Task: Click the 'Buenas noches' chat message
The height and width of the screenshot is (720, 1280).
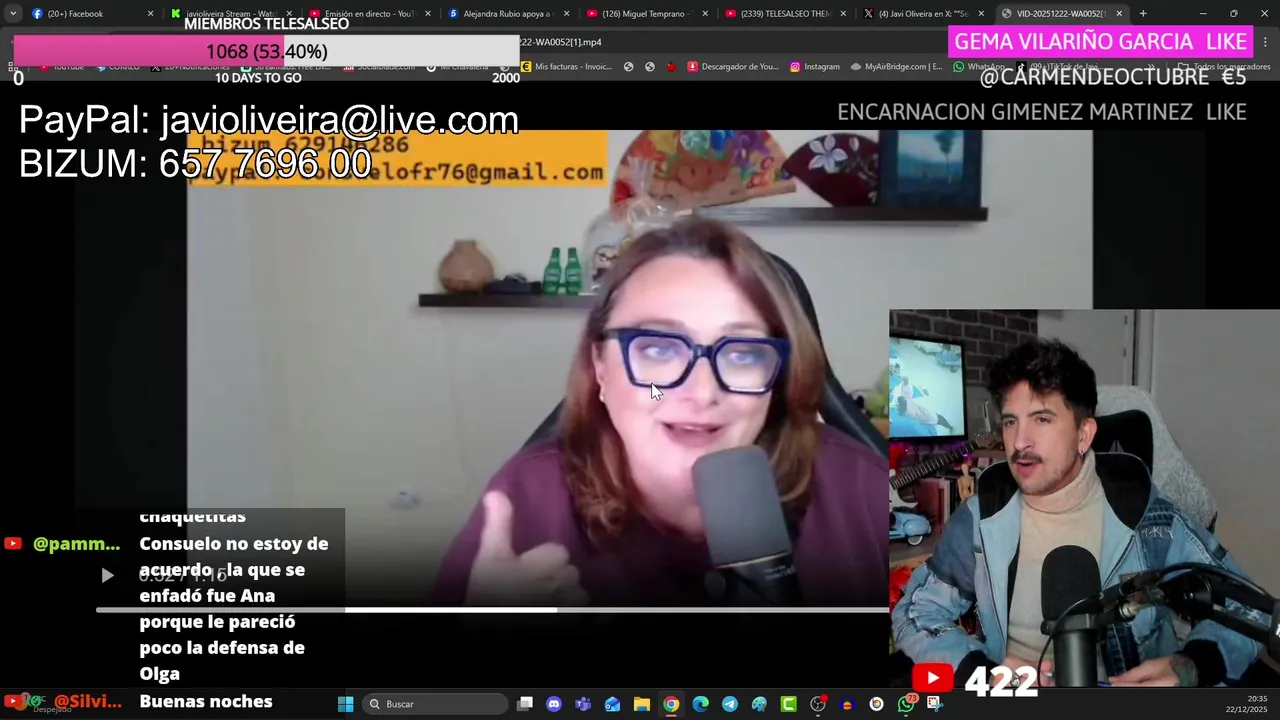Action: click(x=206, y=702)
